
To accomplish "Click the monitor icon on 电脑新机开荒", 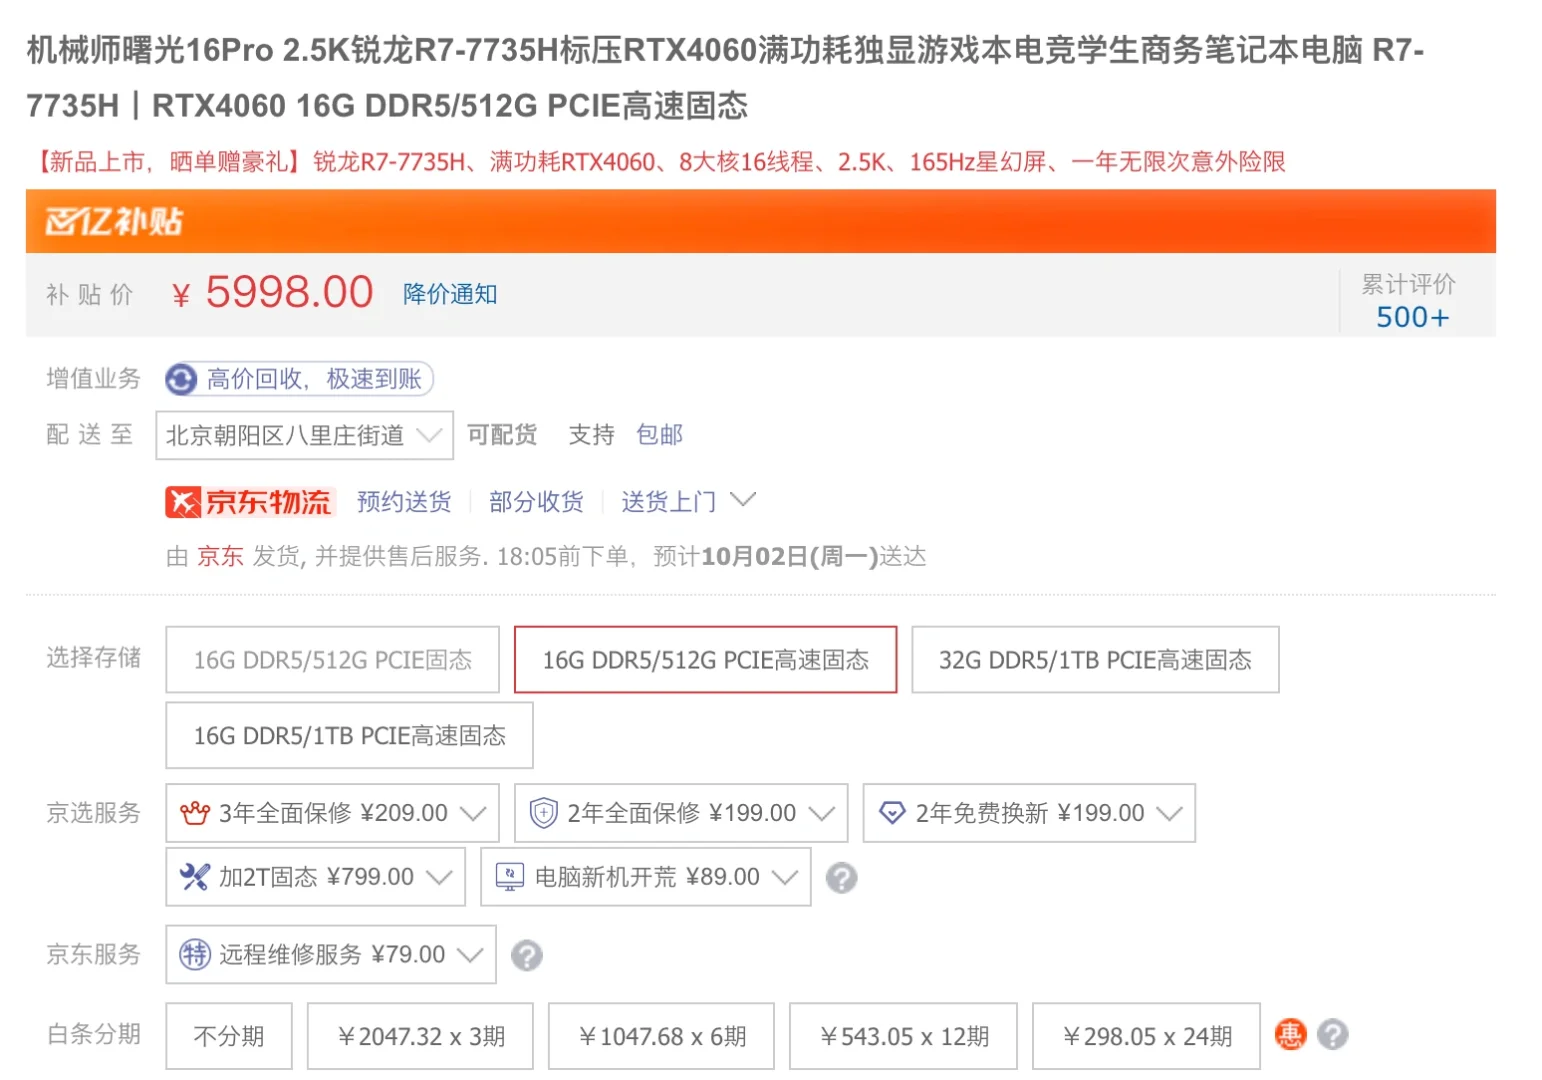I will point(509,877).
